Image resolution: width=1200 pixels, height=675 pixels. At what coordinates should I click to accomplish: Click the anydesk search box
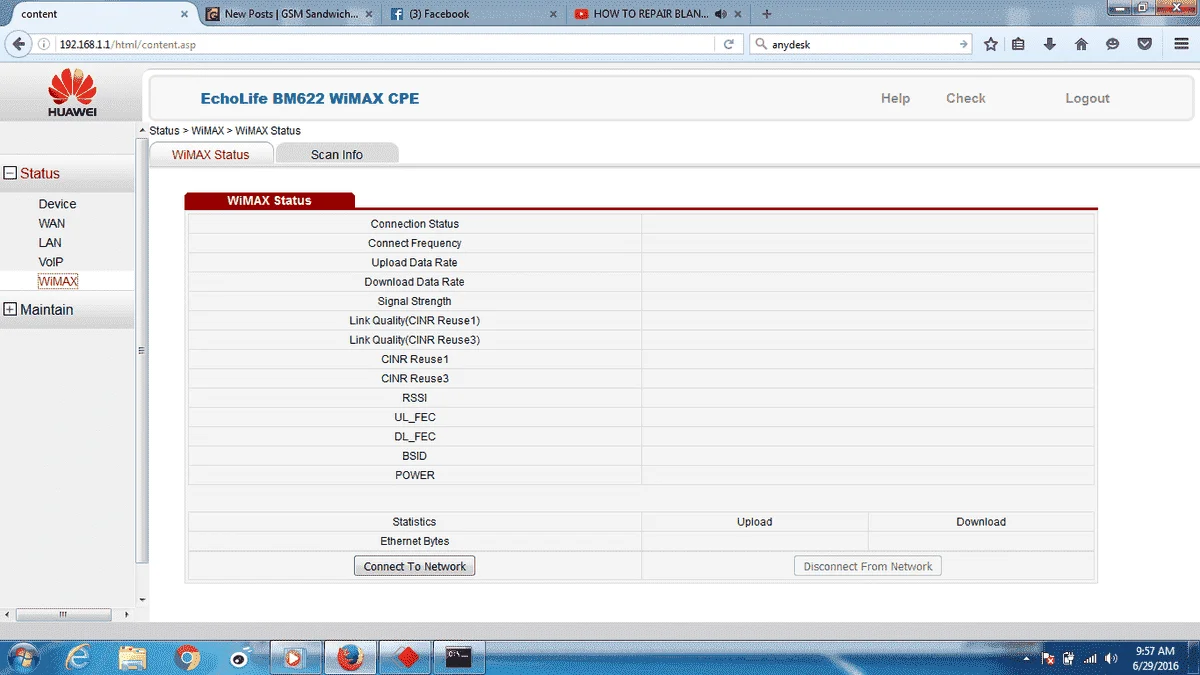pos(860,44)
